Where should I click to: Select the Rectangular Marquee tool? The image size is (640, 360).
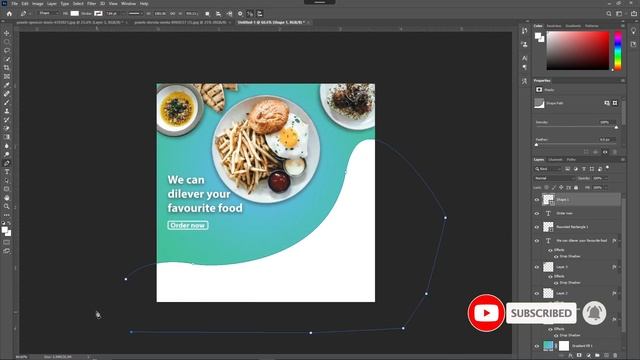coord(7,42)
